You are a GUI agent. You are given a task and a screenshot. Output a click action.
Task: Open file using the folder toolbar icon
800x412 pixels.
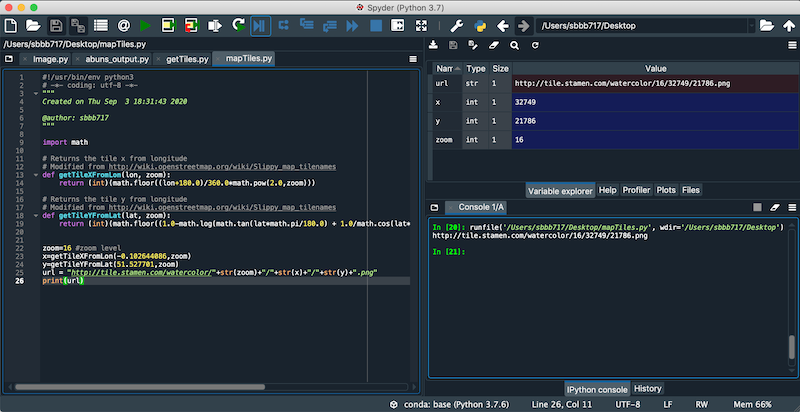[33, 25]
